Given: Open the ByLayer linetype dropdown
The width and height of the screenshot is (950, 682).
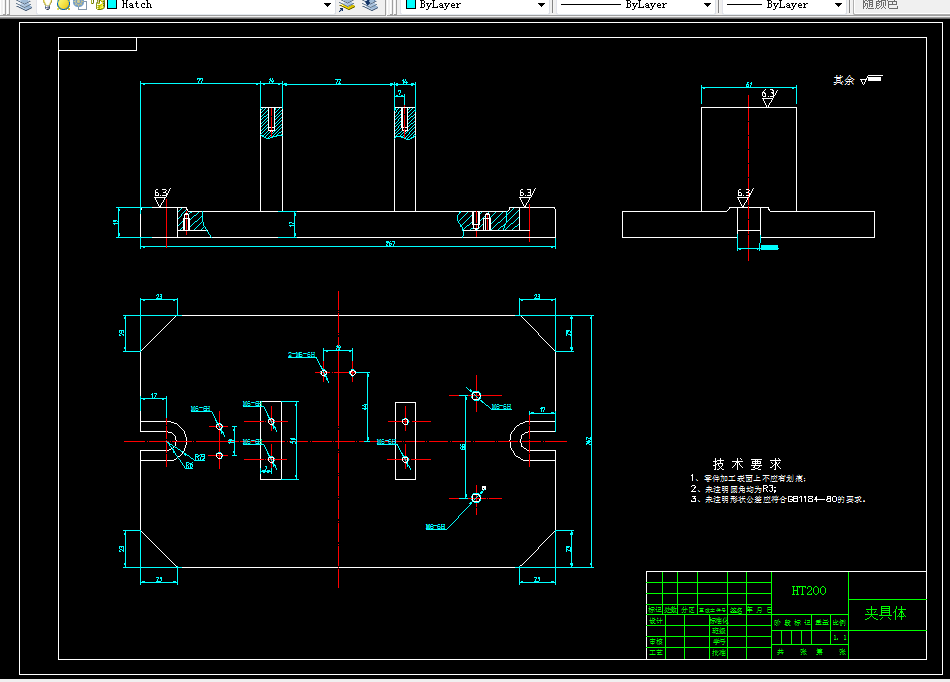Looking at the screenshot, I should (707, 5).
